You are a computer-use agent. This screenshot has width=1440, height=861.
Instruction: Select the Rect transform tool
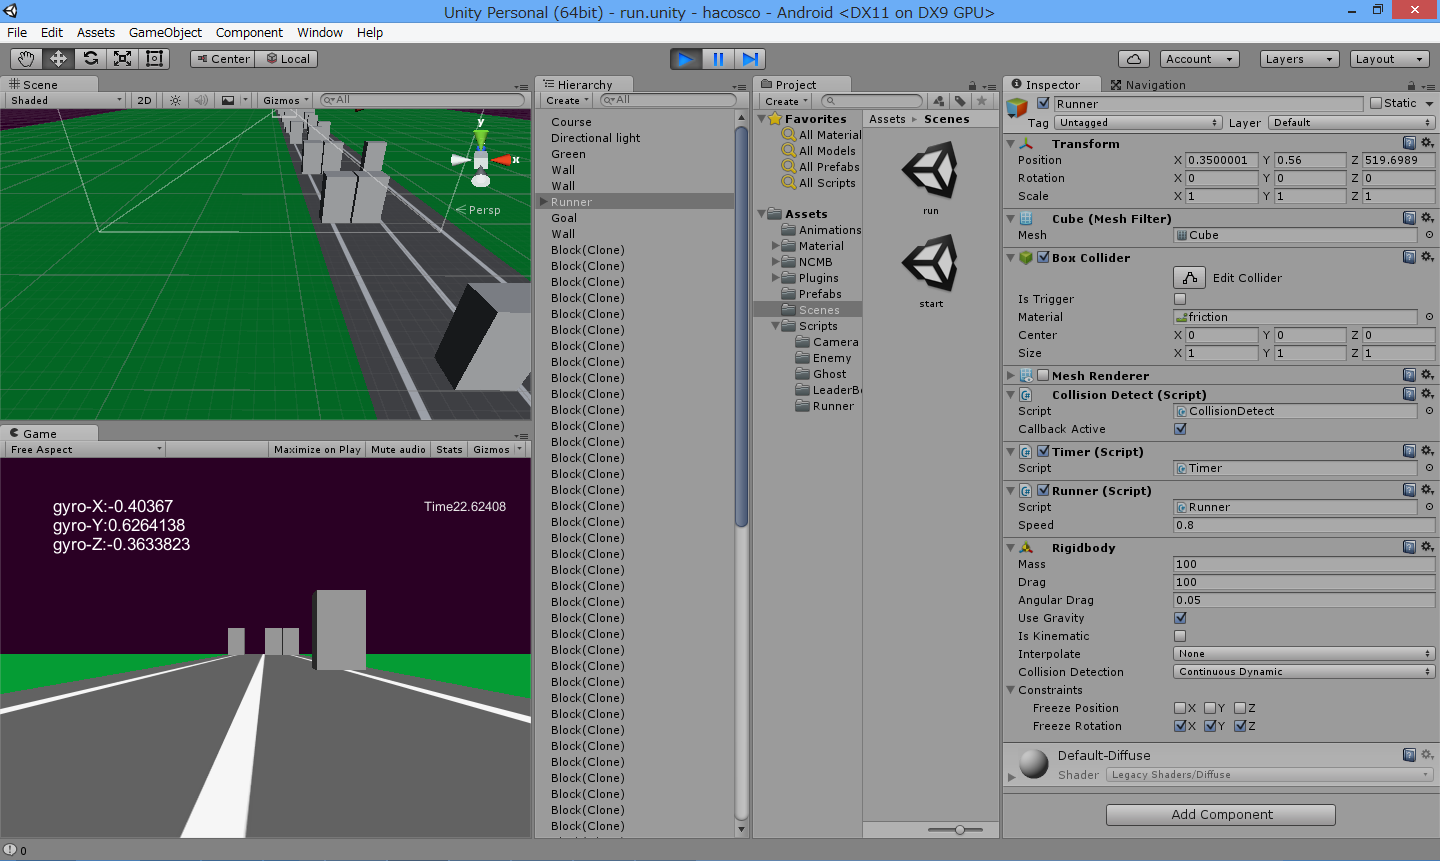[153, 58]
